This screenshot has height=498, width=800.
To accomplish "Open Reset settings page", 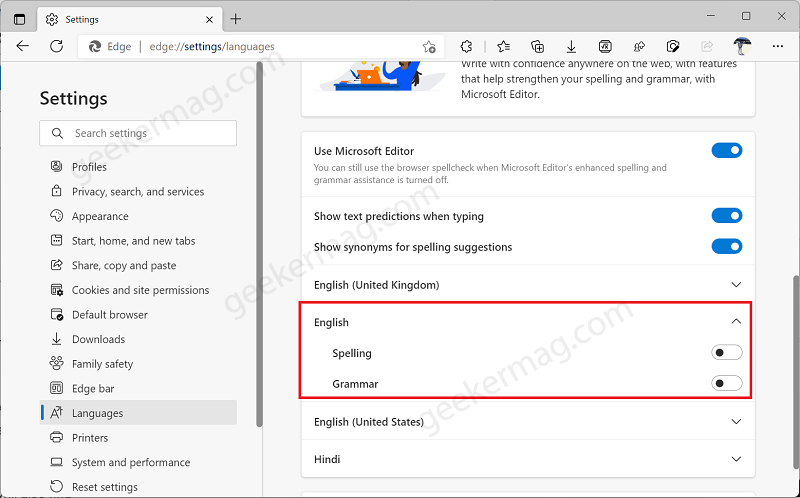I will pos(139,487).
